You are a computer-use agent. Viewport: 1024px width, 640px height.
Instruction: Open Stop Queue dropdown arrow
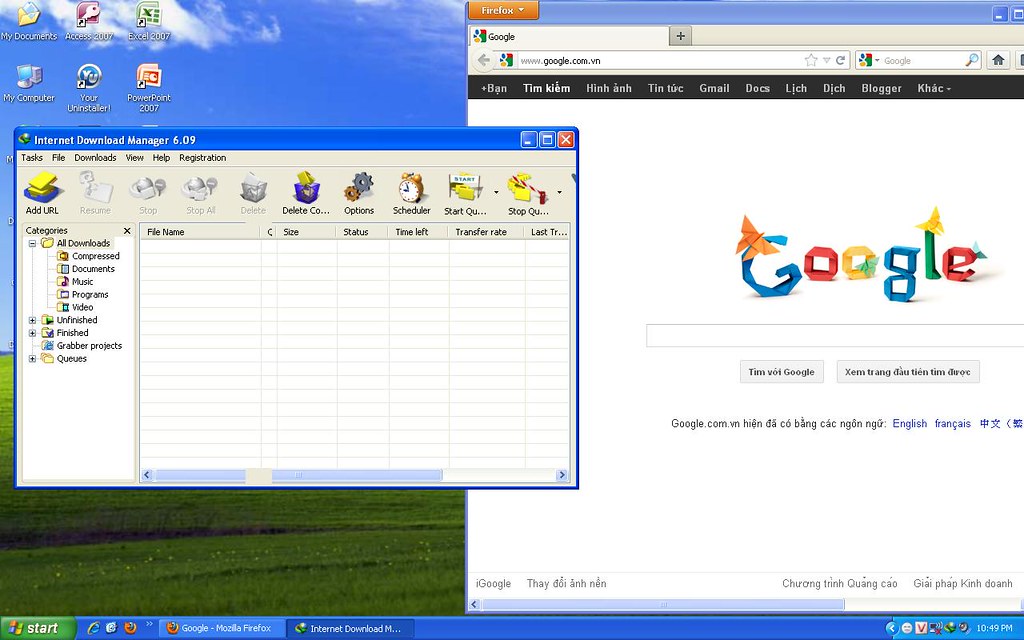560,193
